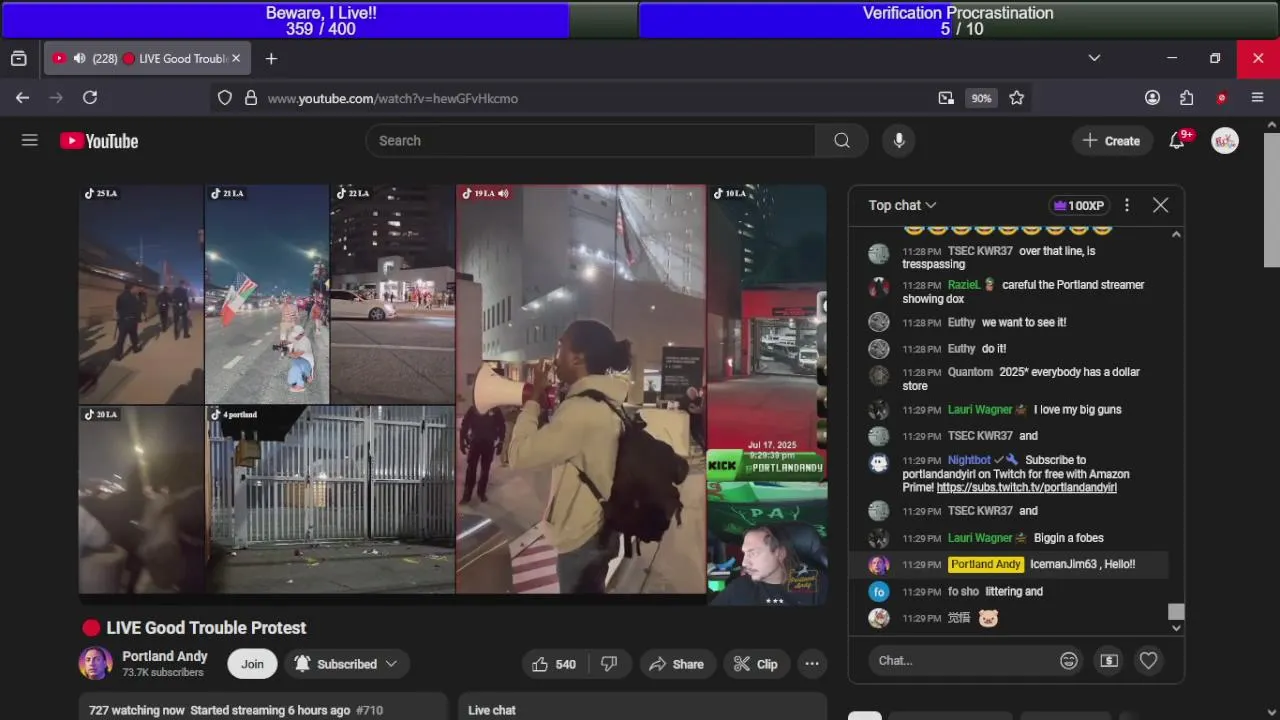Open YouTube notifications bell
The width and height of the screenshot is (1280, 720).
pos(1177,141)
